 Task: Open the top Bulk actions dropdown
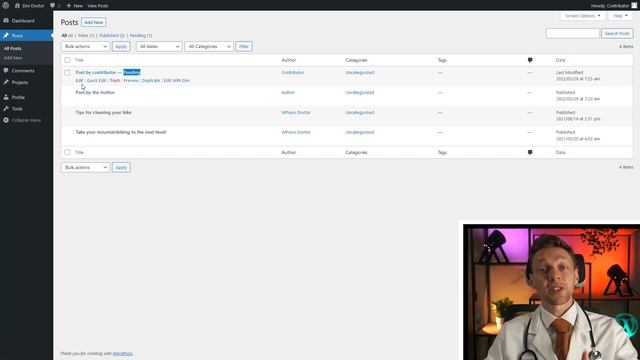[85, 47]
